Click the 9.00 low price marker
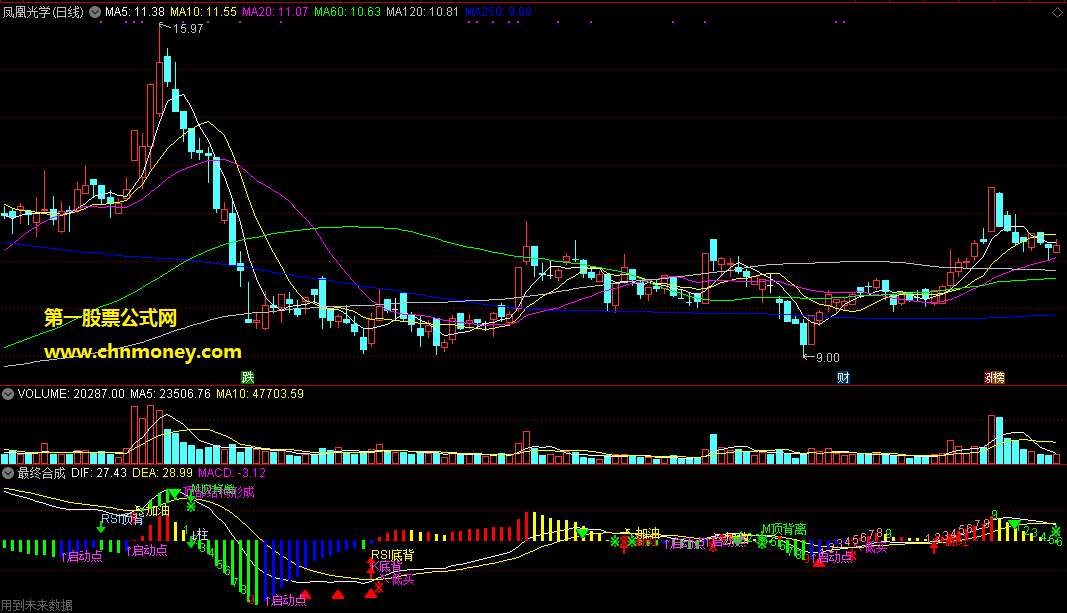1067x613 pixels. [827, 357]
